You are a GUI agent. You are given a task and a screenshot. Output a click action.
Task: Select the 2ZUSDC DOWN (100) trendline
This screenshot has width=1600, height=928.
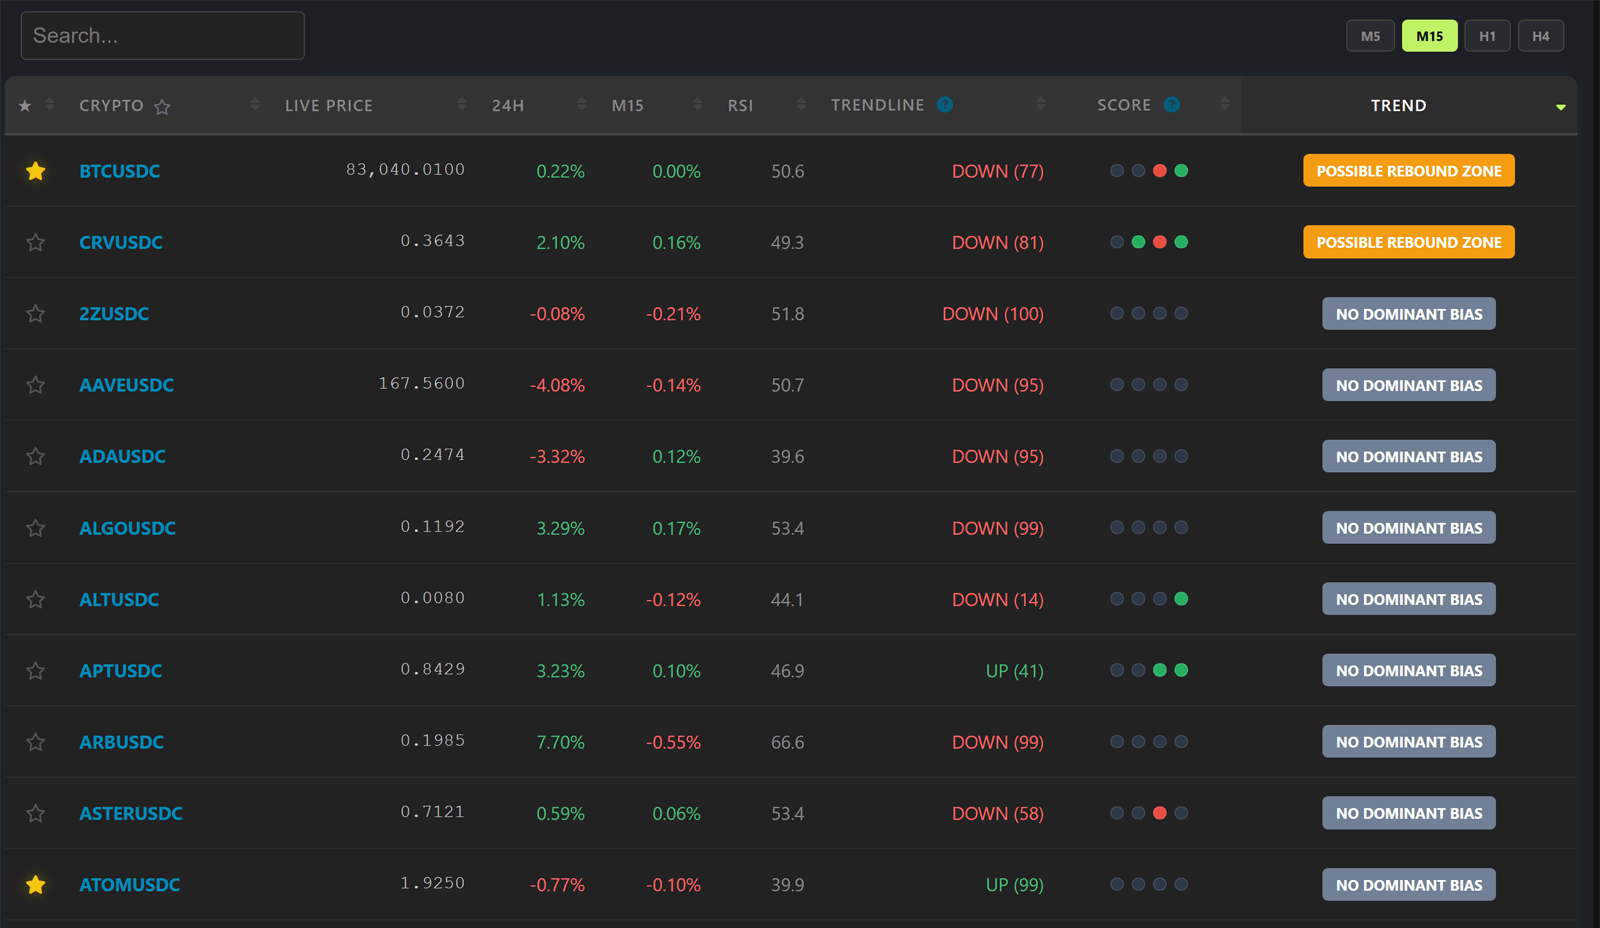tap(992, 314)
